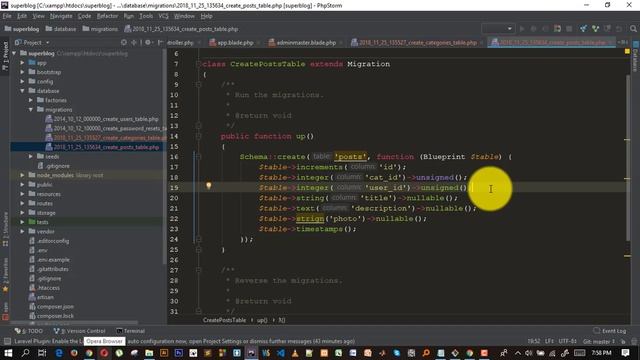Click the Windows taskbar search icon
This screenshot has height=360, width=640.
[x=25, y=353]
